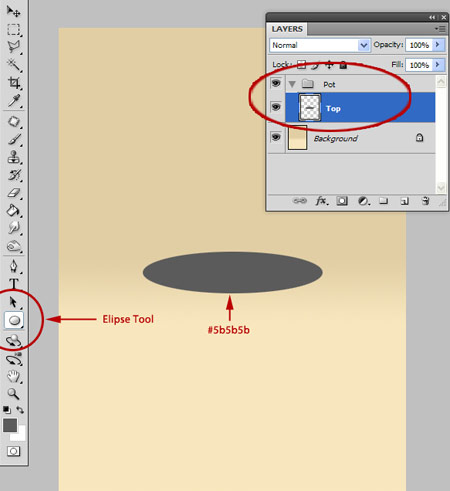Select the Zoom tool
Image resolution: width=450 pixels, height=491 pixels.
pyautogui.click(x=13, y=394)
